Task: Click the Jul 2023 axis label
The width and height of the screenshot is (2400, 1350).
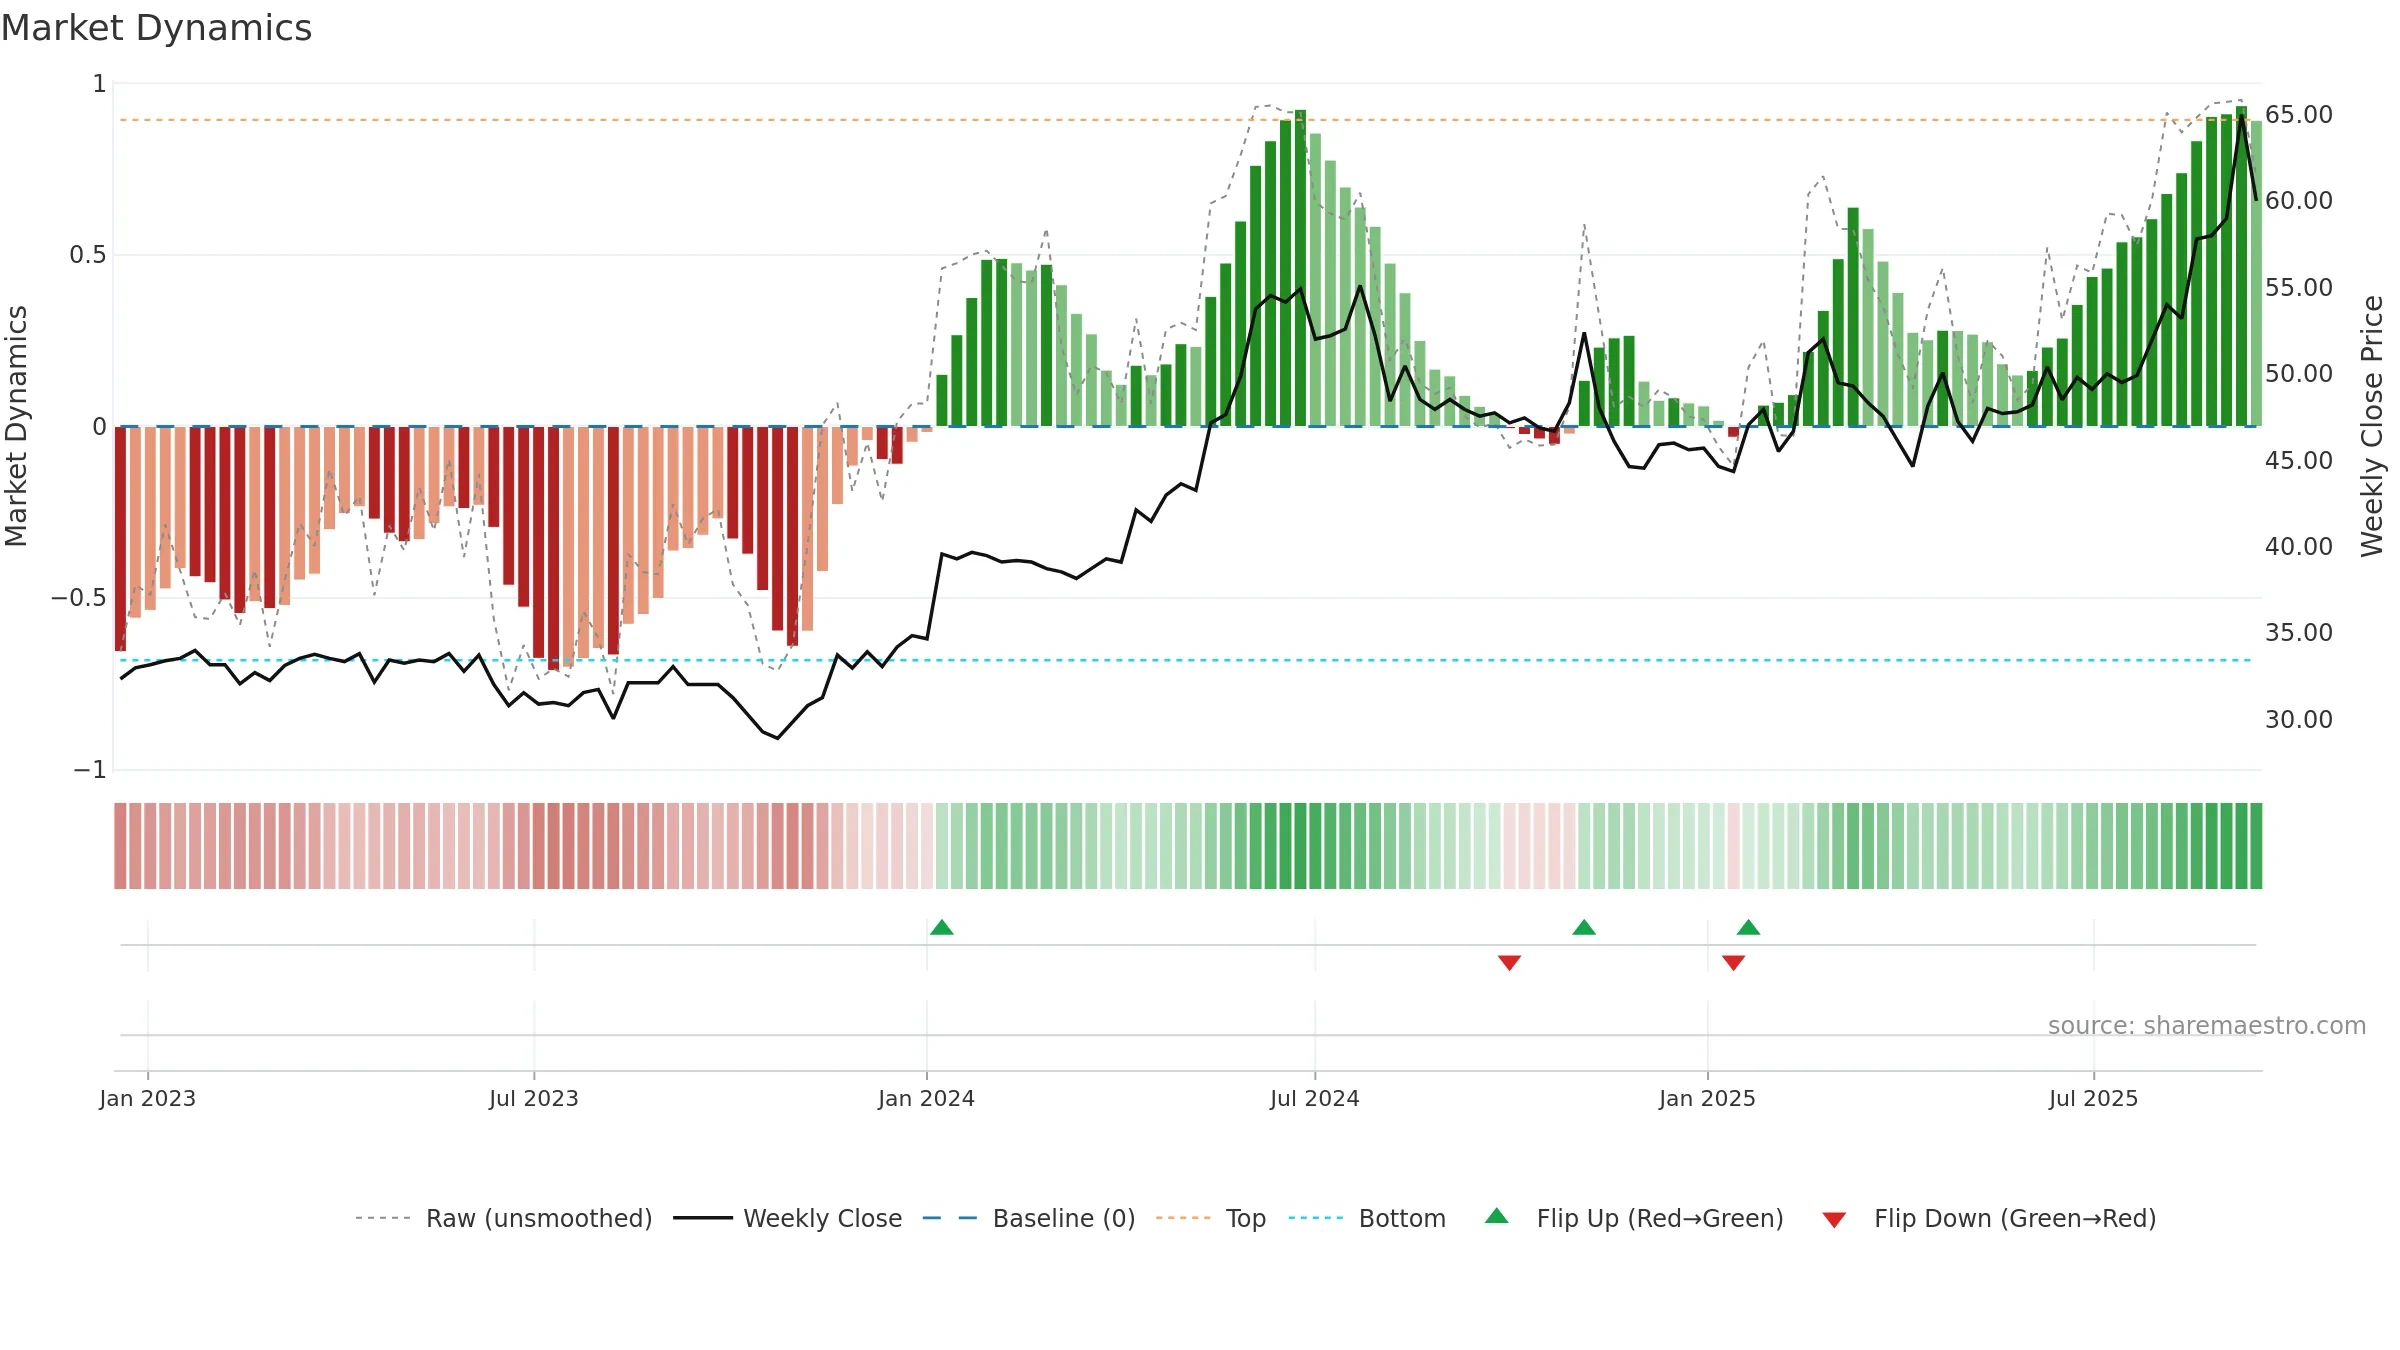Action: 534,1098
